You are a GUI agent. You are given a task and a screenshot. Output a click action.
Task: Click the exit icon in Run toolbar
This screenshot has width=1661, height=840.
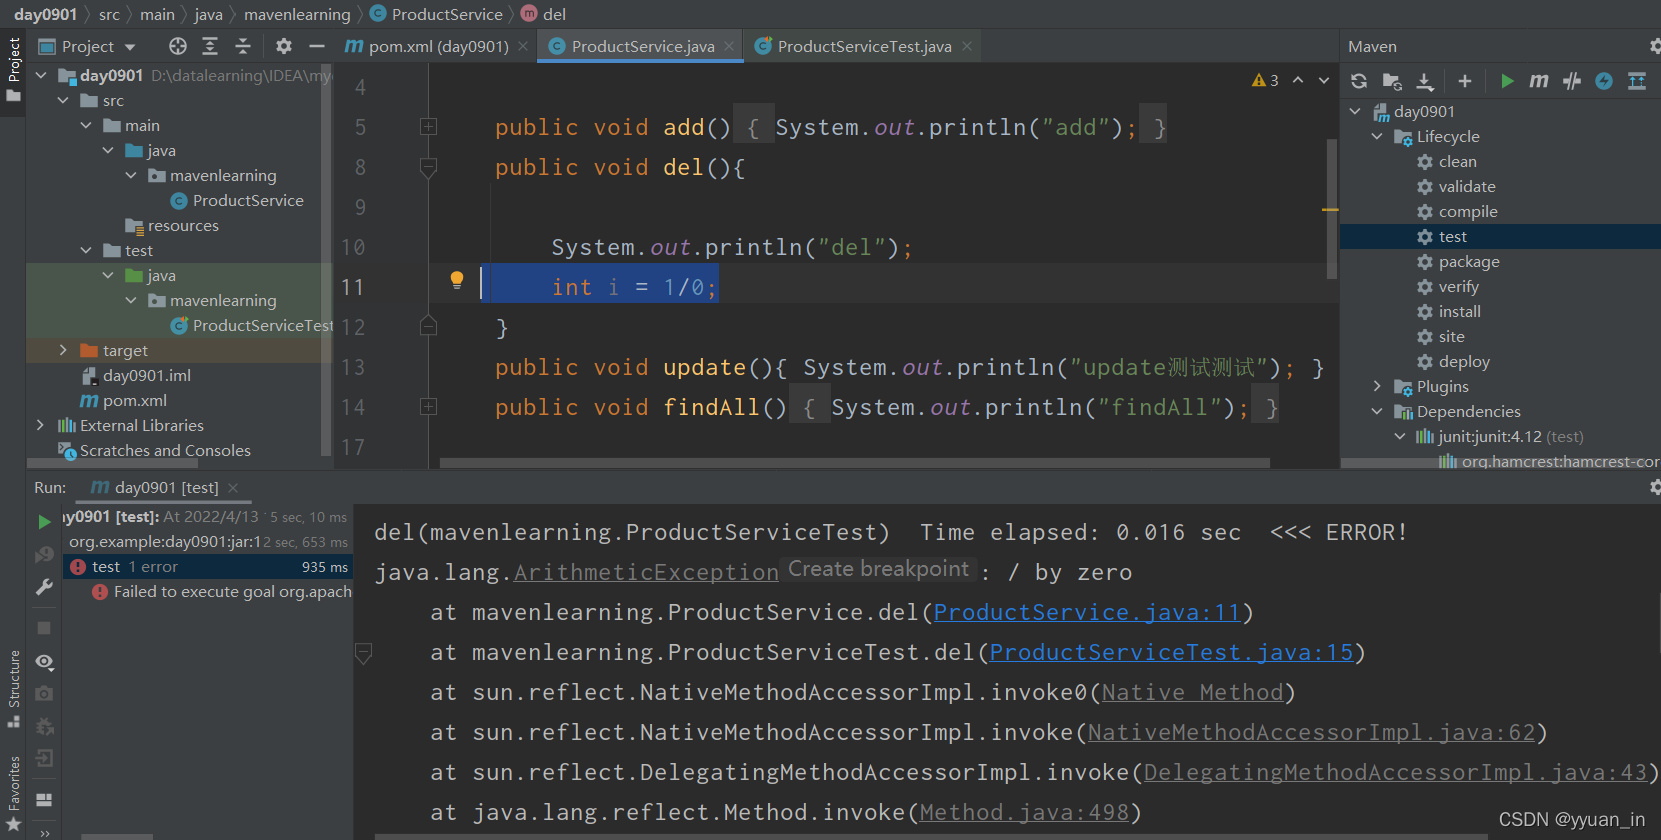pos(44,758)
